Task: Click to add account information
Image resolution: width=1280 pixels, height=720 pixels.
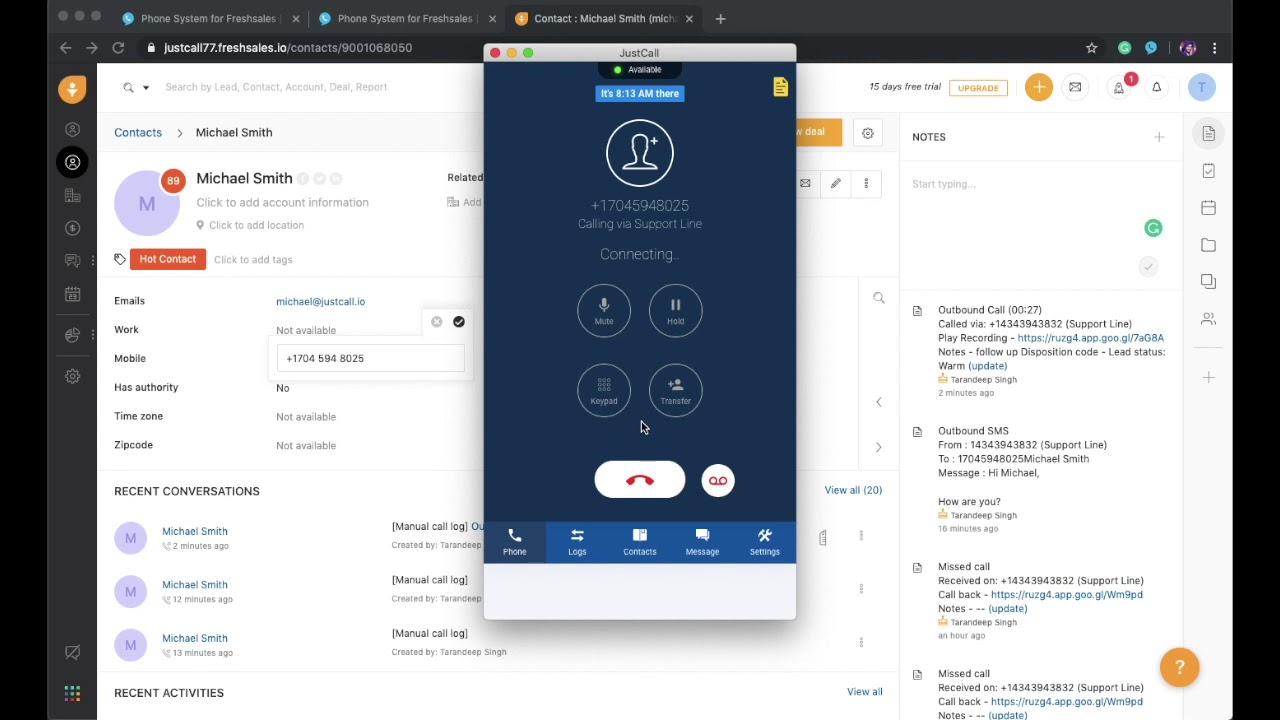Action: pos(282,202)
